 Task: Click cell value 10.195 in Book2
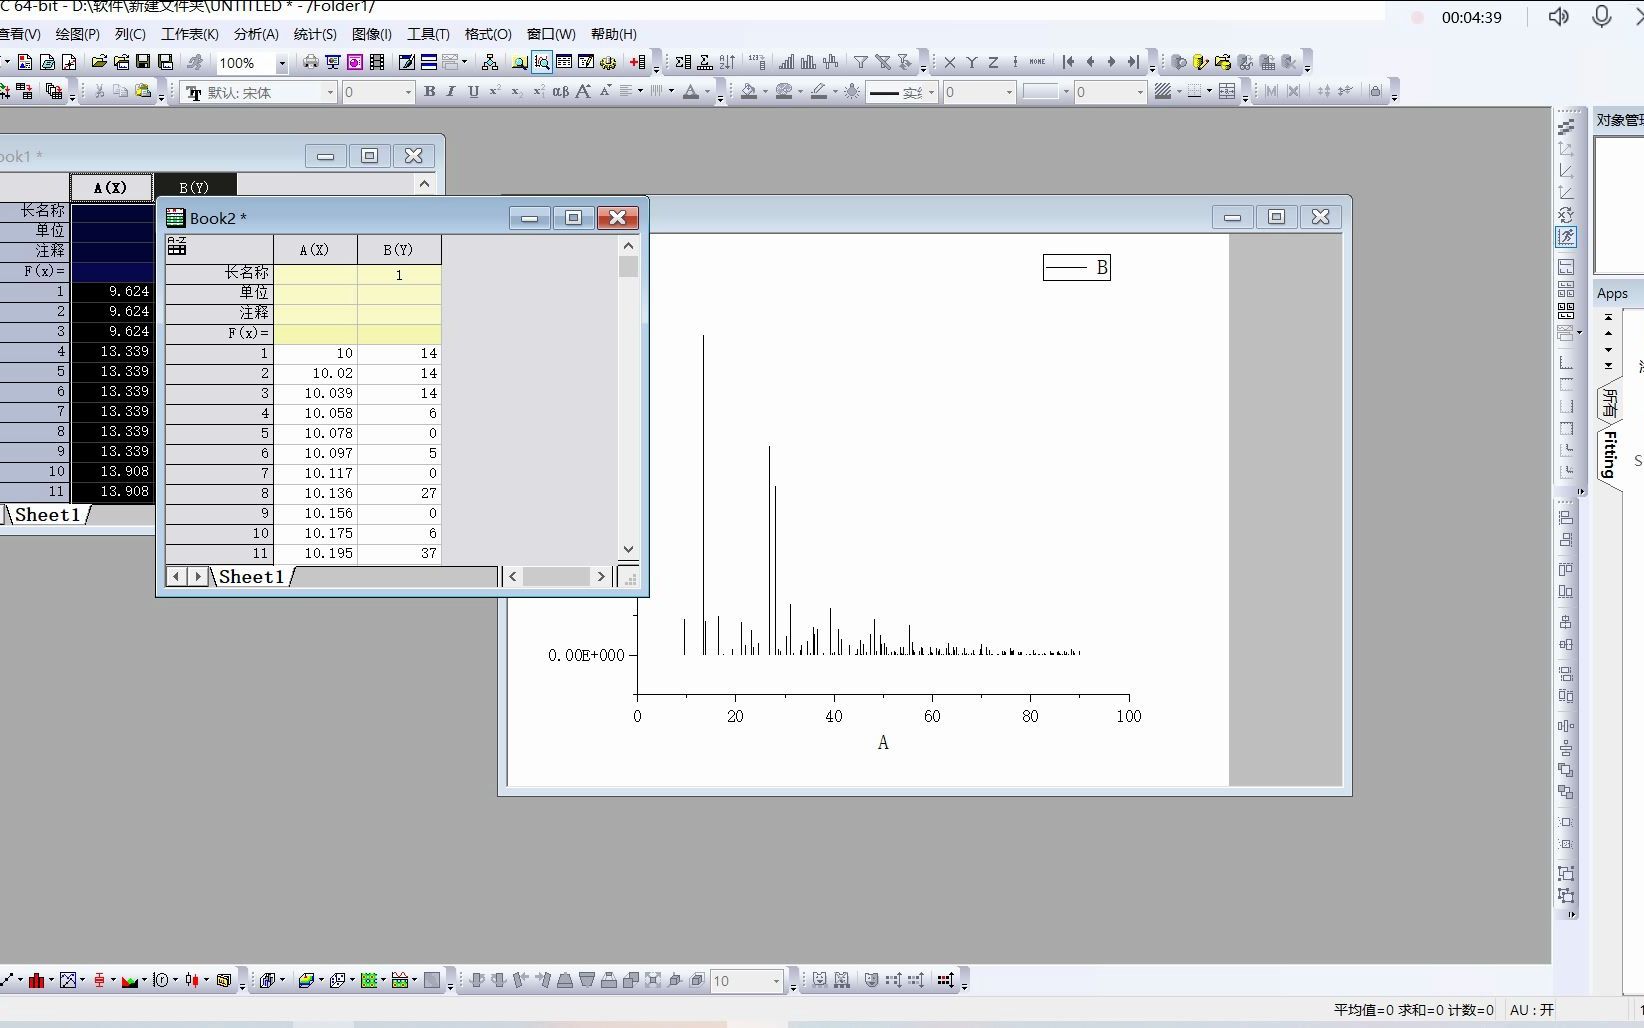pyautogui.click(x=315, y=554)
